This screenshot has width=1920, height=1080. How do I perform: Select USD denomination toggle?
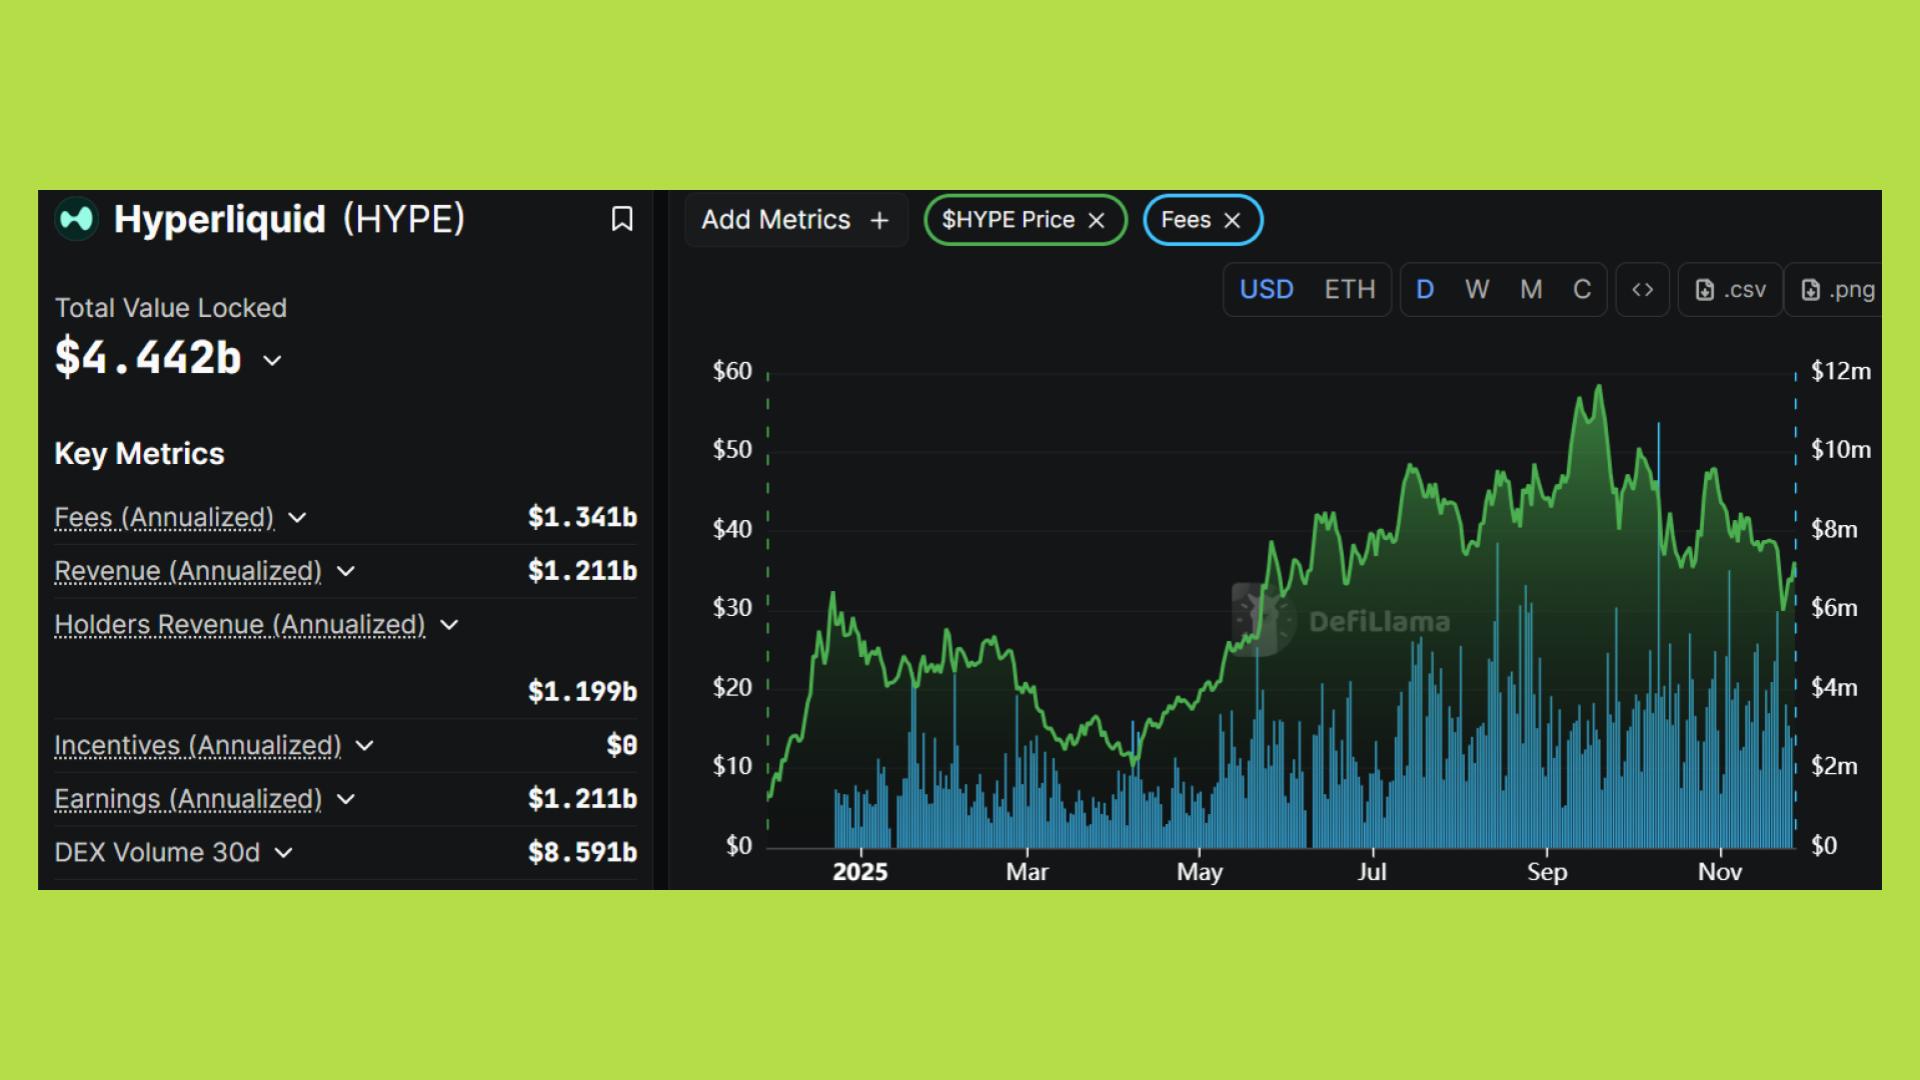(x=1266, y=290)
